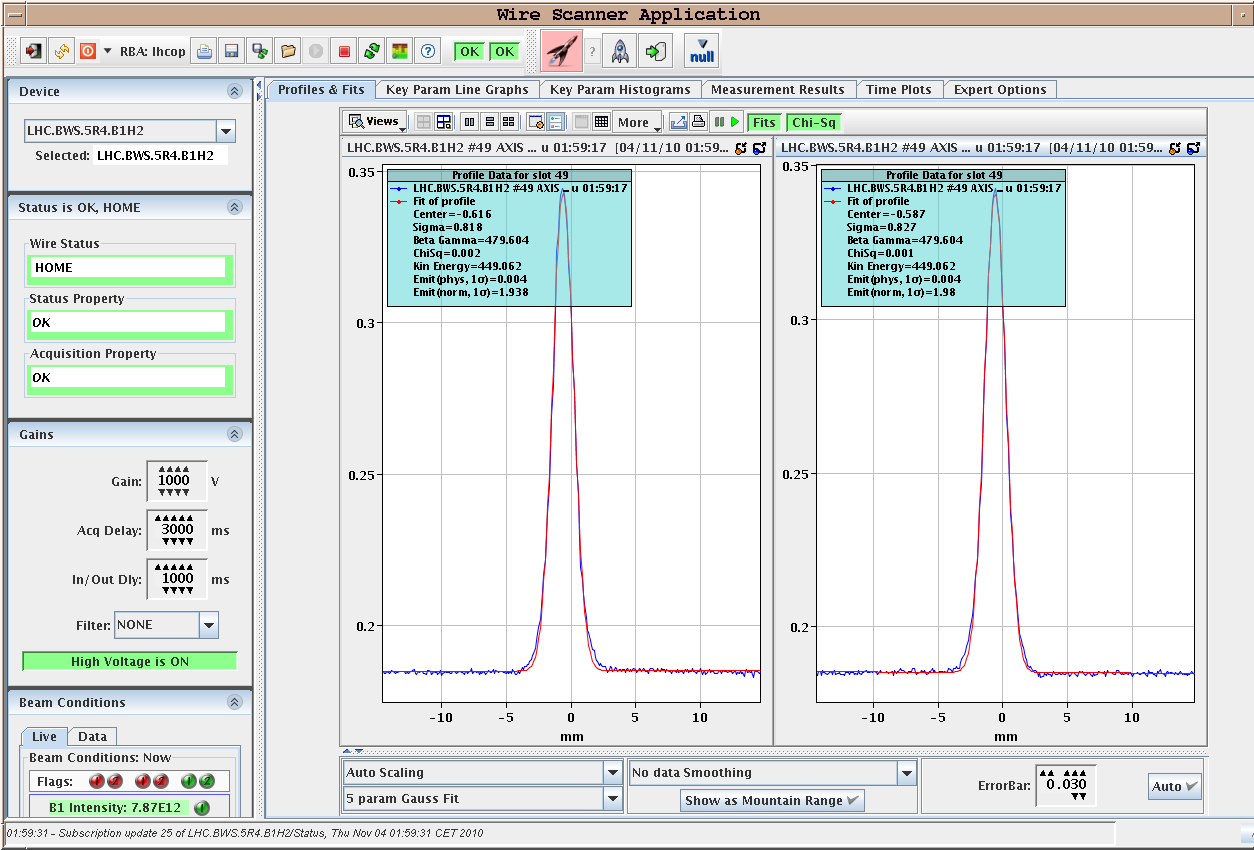1254x850 pixels.
Task: Click the null button in toolbar
Action: [x=702, y=51]
